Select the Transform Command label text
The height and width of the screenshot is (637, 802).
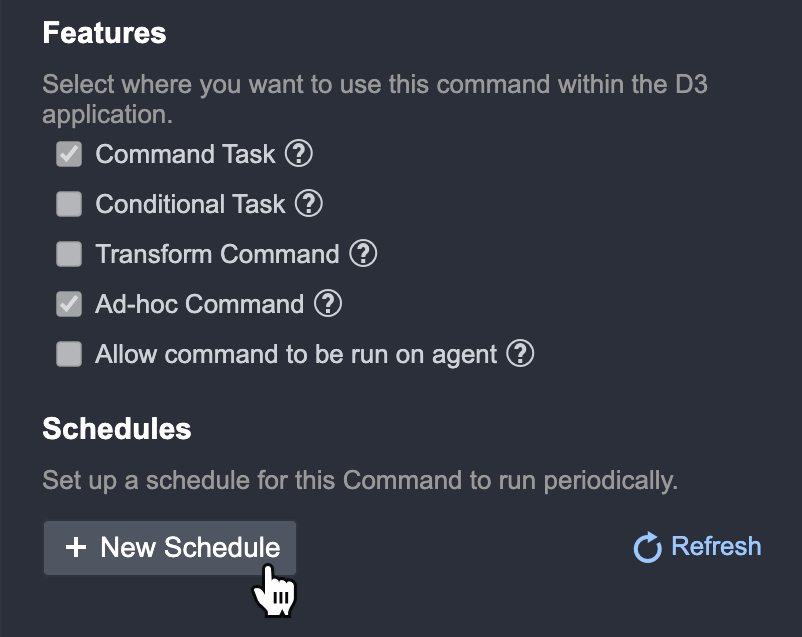tap(217, 254)
